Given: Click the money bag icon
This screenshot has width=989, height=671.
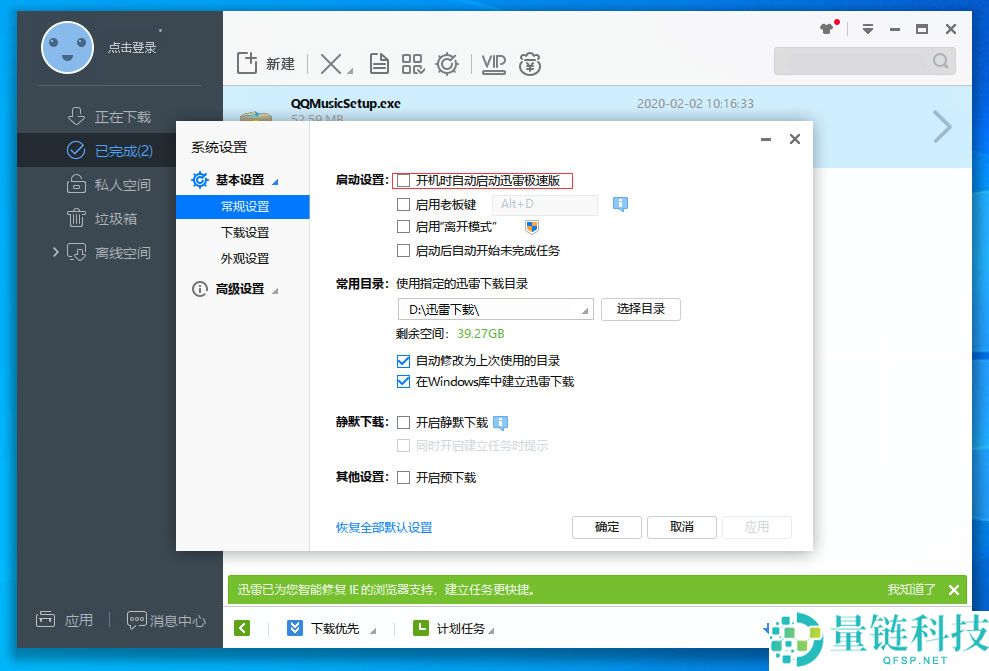Looking at the screenshot, I should (x=530, y=64).
